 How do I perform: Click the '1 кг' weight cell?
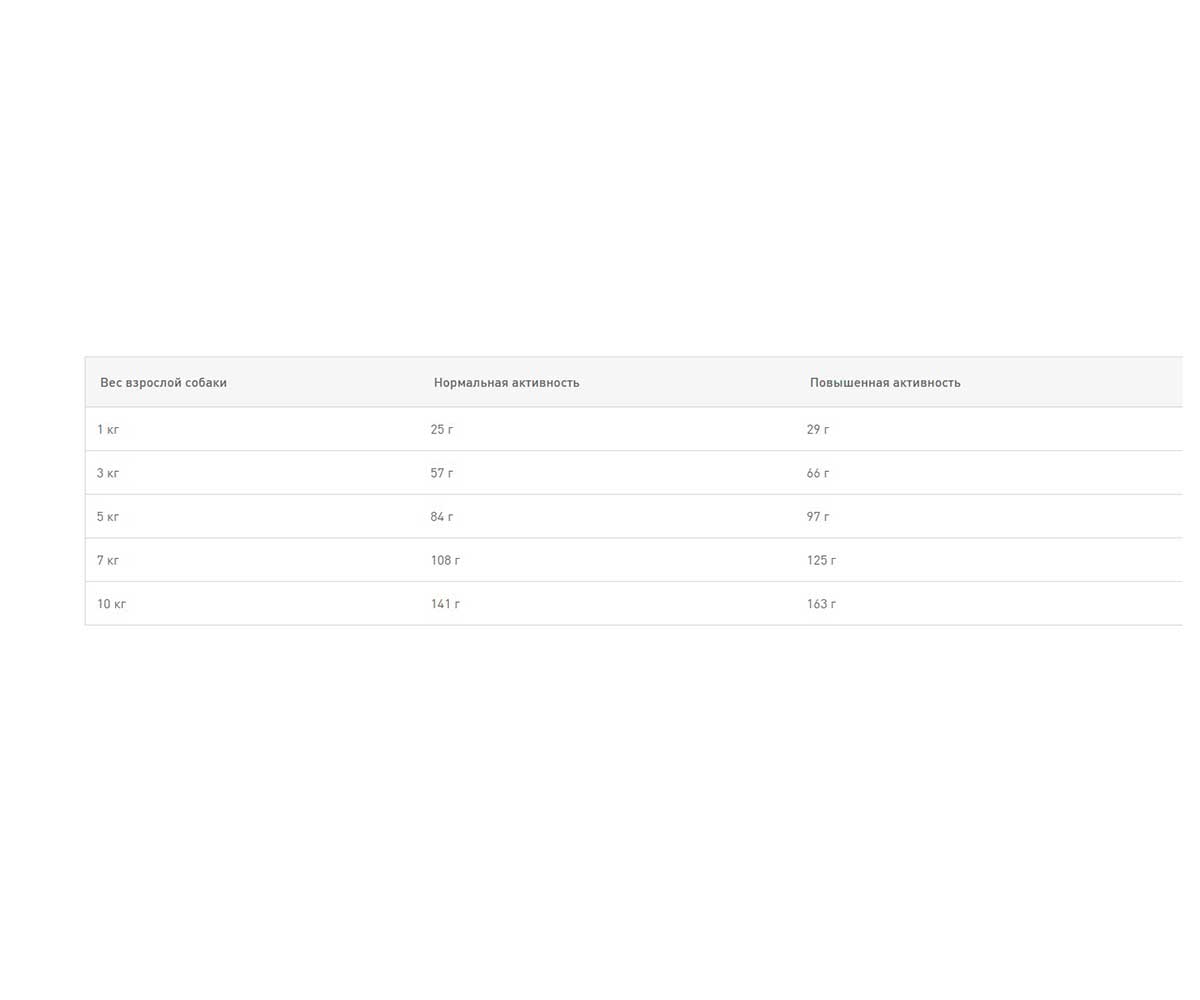[108, 430]
